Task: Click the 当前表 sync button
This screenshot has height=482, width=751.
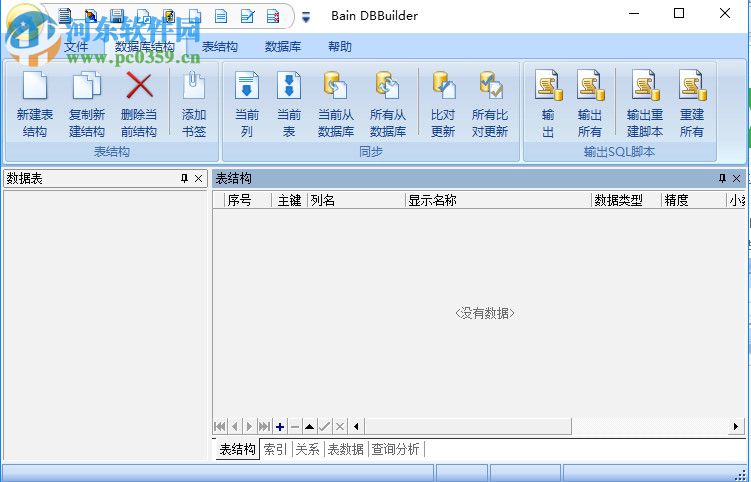Action: click(x=289, y=104)
